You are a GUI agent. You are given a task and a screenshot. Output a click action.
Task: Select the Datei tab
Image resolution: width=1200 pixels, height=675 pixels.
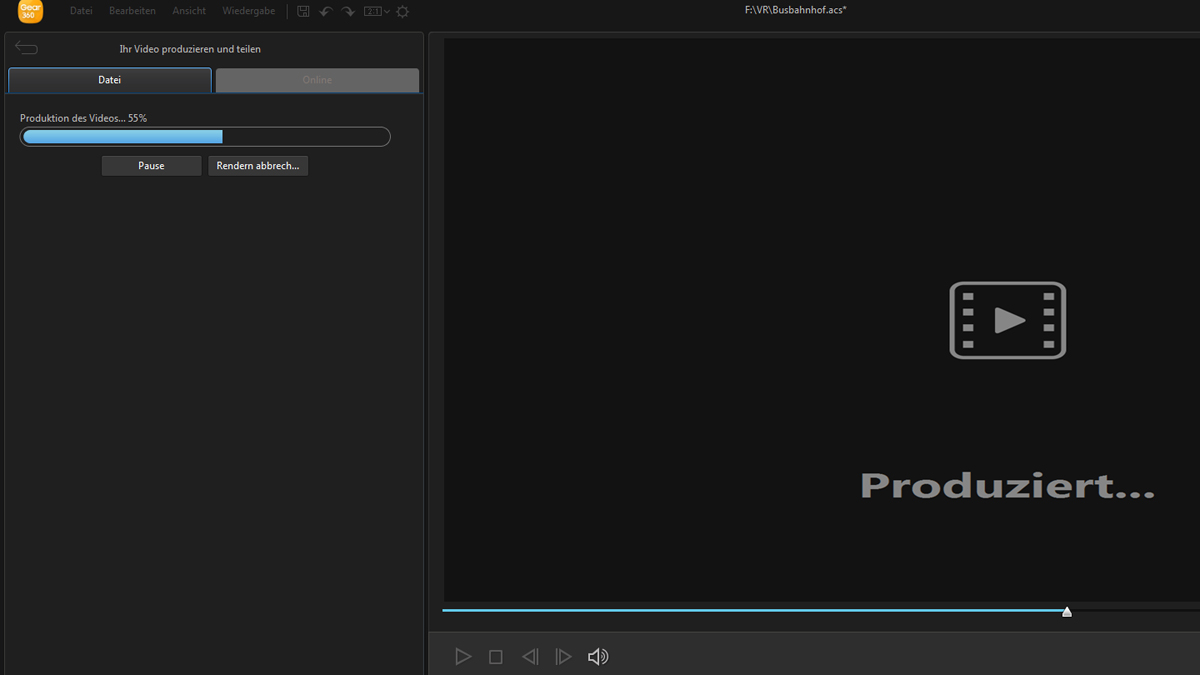(110, 80)
